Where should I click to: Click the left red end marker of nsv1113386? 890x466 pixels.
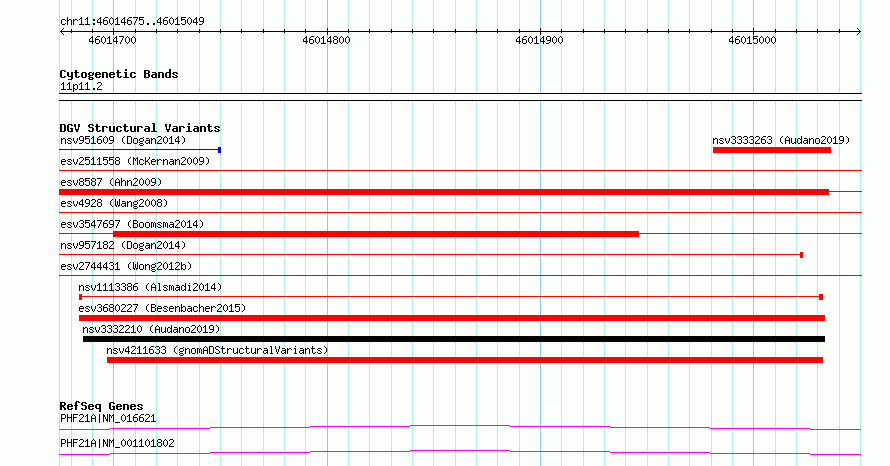tap(81, 297)
